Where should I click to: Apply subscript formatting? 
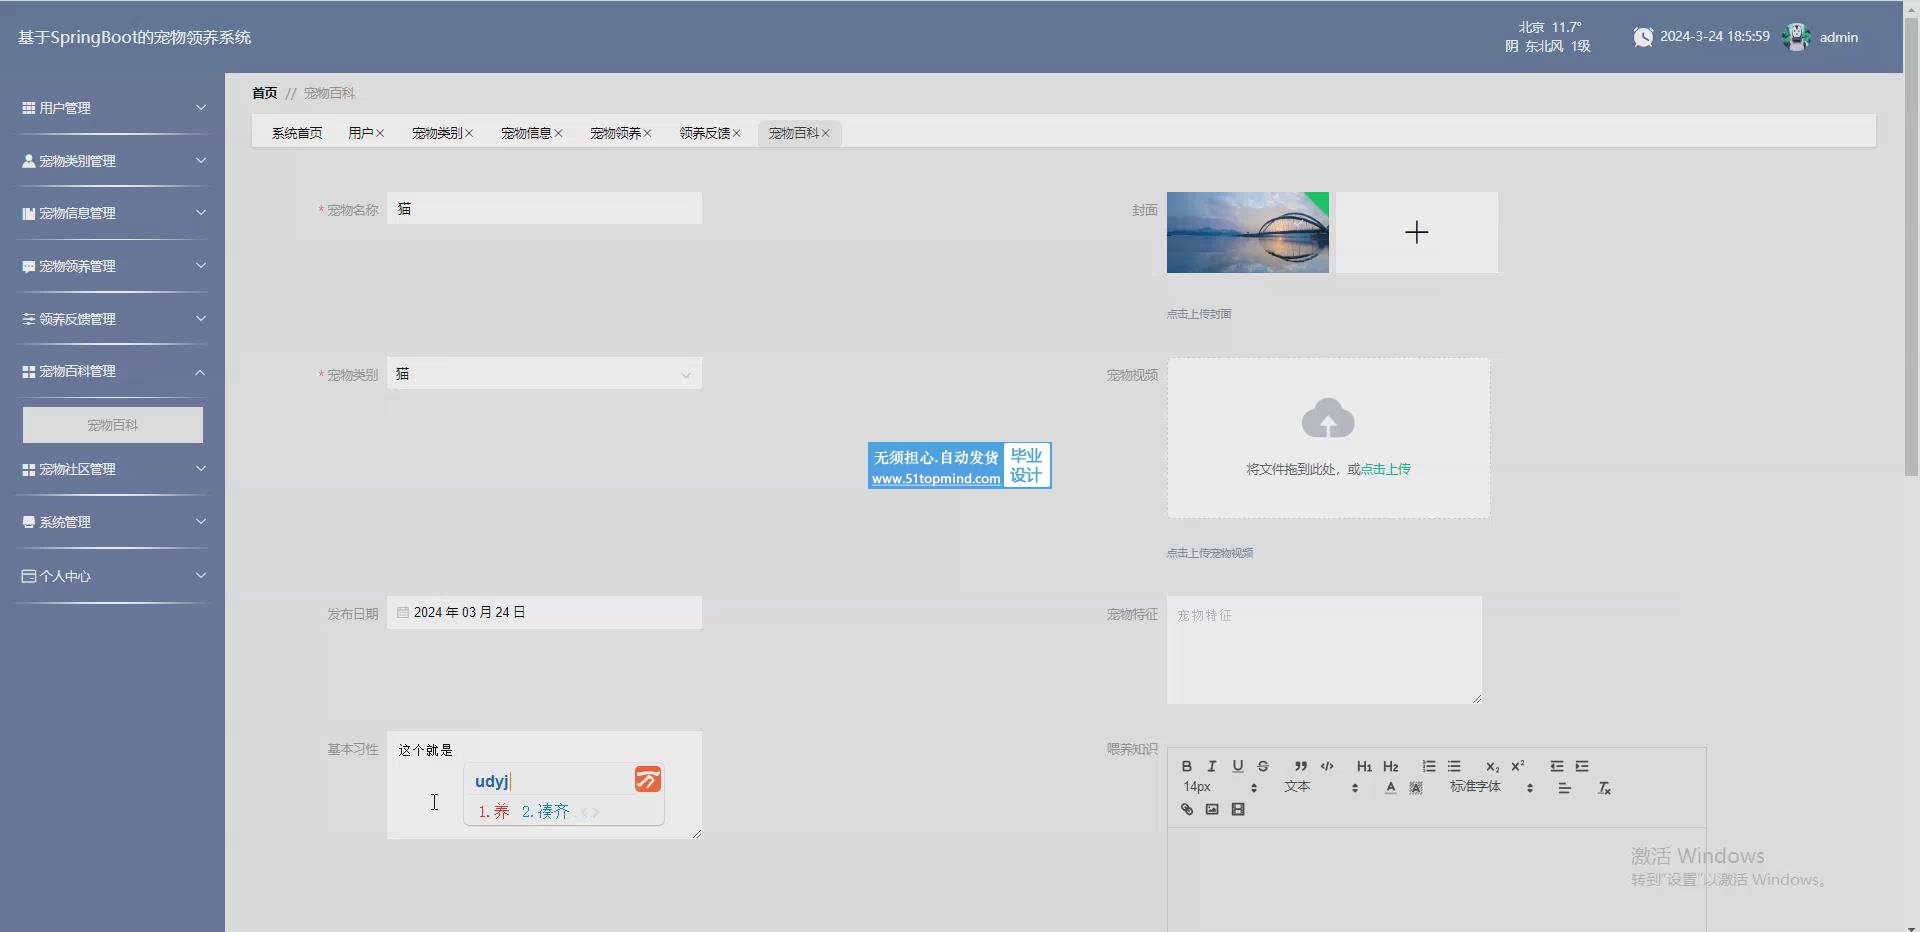click(1492, 766)
